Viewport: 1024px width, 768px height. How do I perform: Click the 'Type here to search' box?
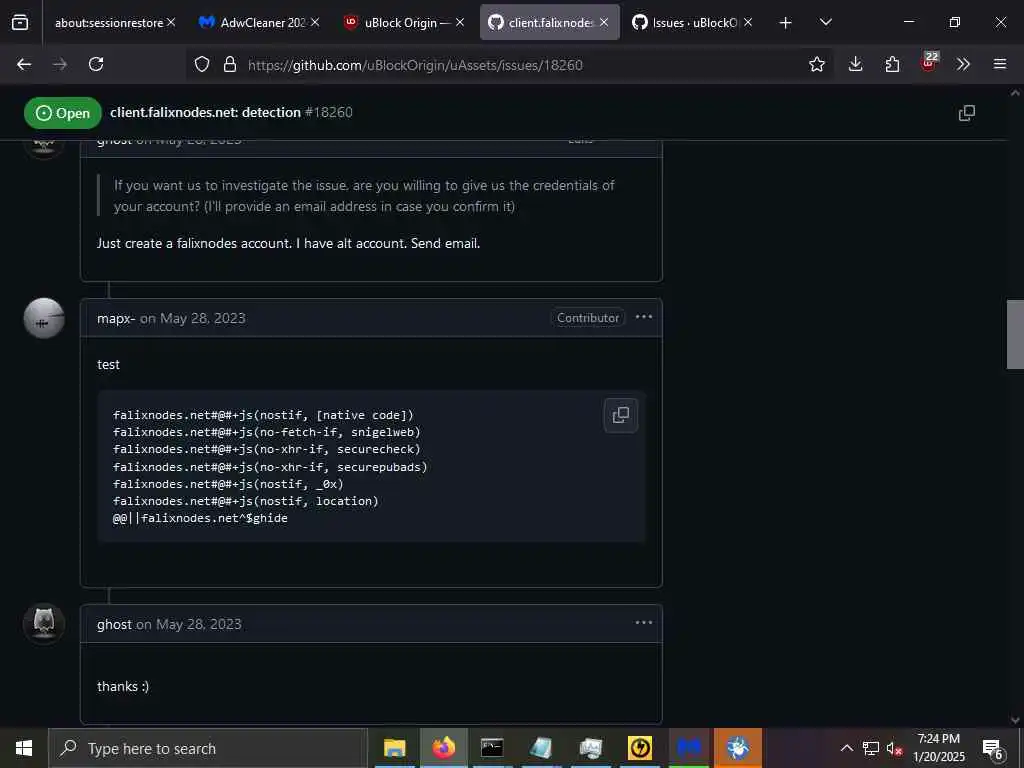click(x=208, y=748)
